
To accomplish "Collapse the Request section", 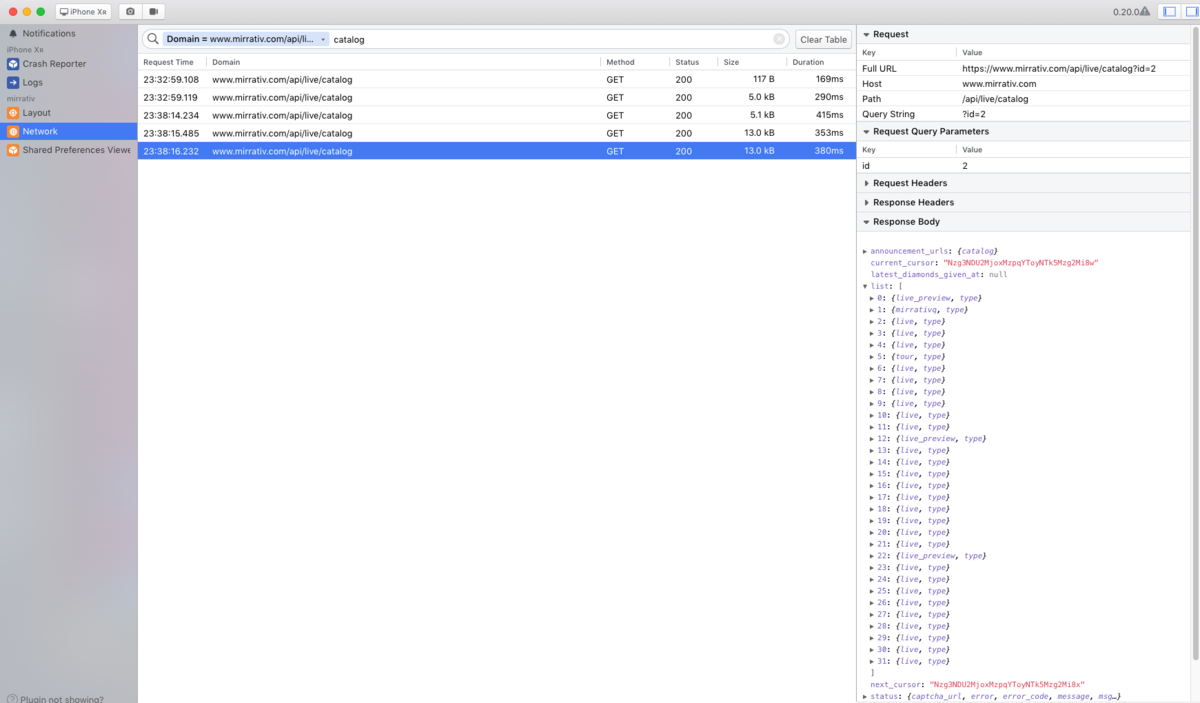I will 867,34.
